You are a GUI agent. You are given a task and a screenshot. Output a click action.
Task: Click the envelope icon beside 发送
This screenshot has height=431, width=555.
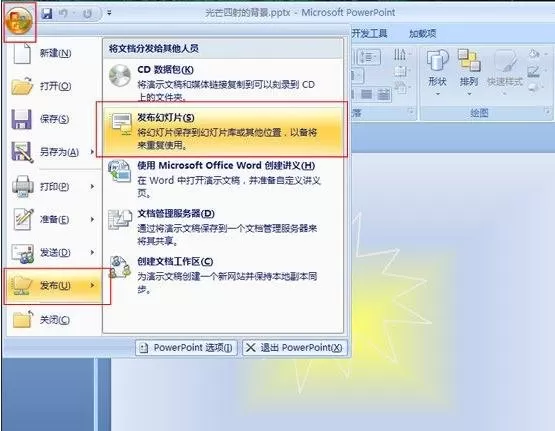click(23, 253)
